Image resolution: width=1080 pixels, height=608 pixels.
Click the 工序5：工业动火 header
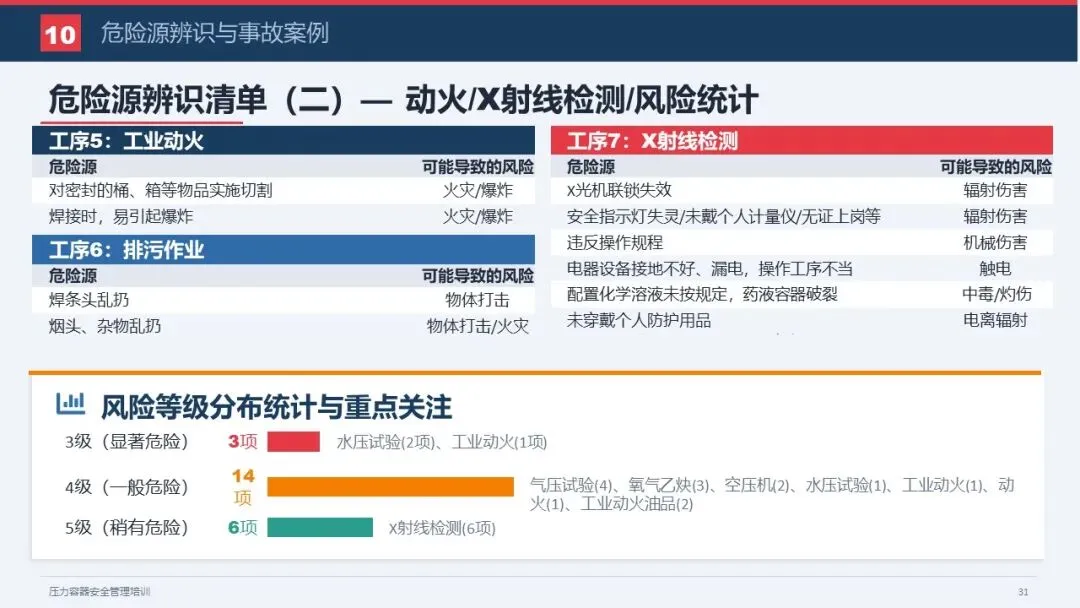[x=283, y=140]
